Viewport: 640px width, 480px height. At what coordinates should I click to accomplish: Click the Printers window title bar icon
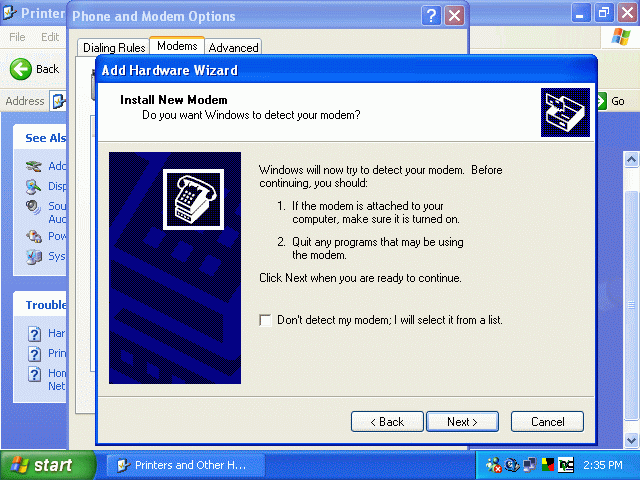click(9, 13)
